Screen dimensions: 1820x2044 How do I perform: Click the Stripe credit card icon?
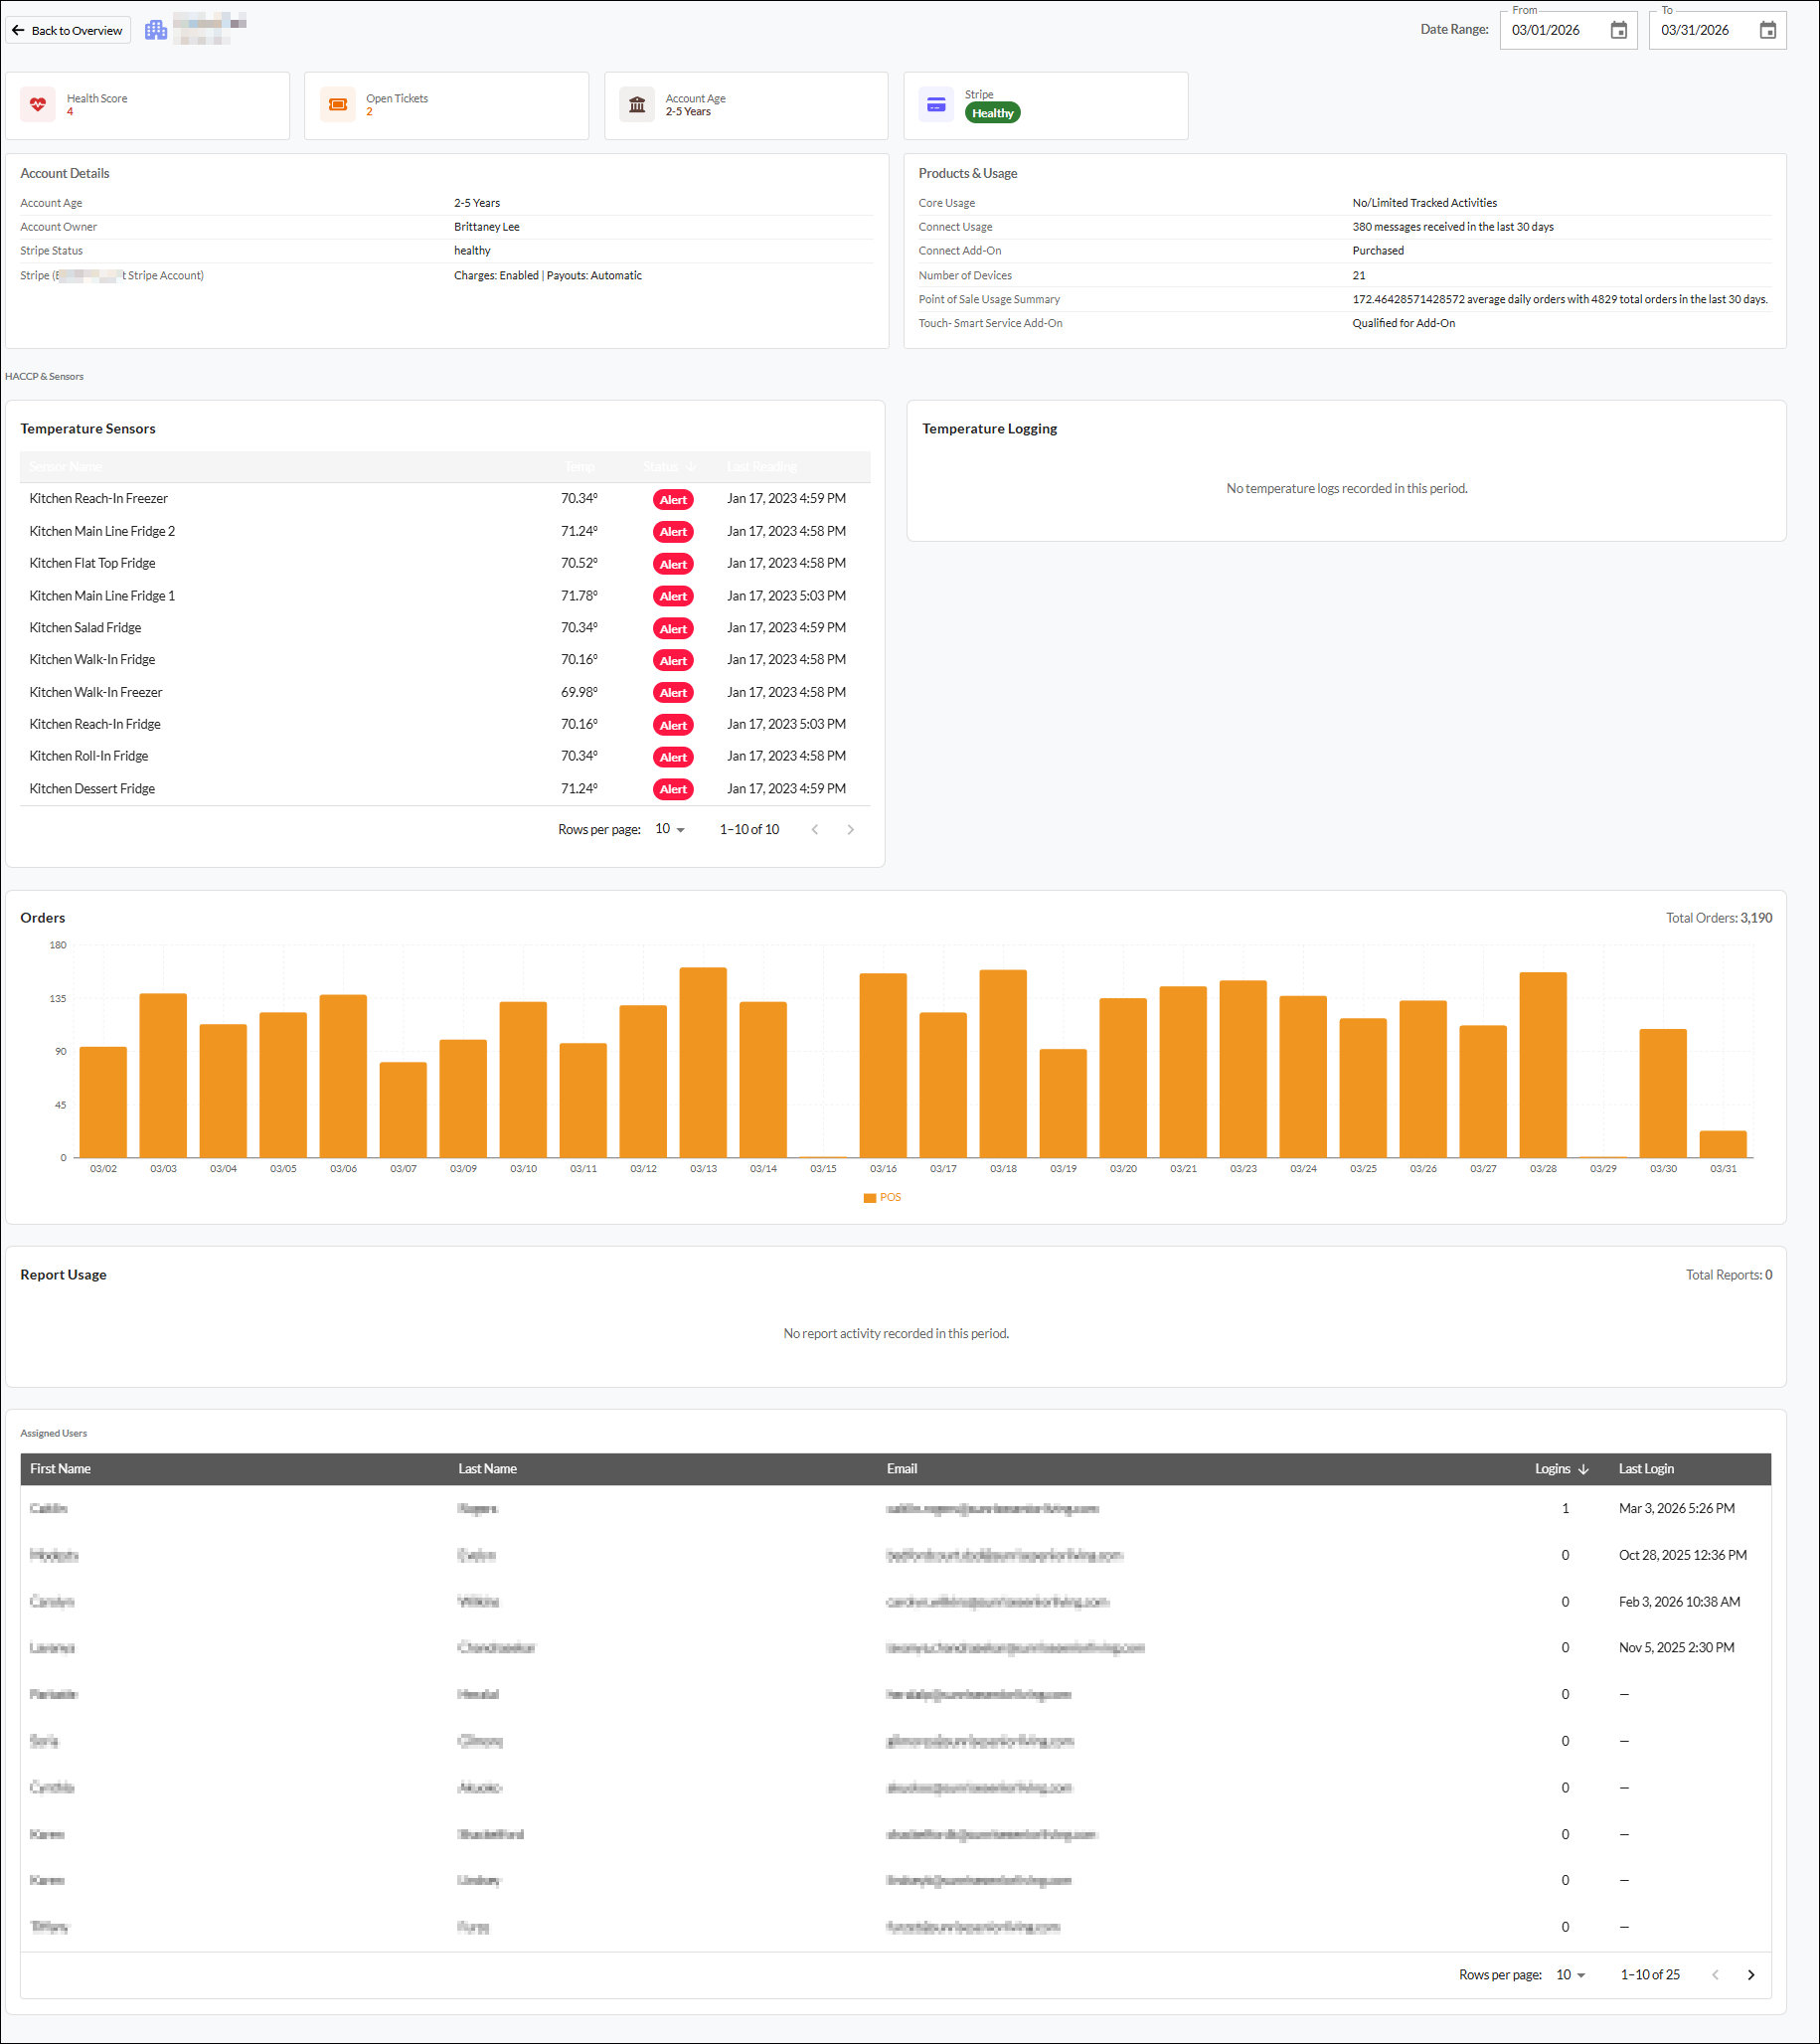pos(936,104)
